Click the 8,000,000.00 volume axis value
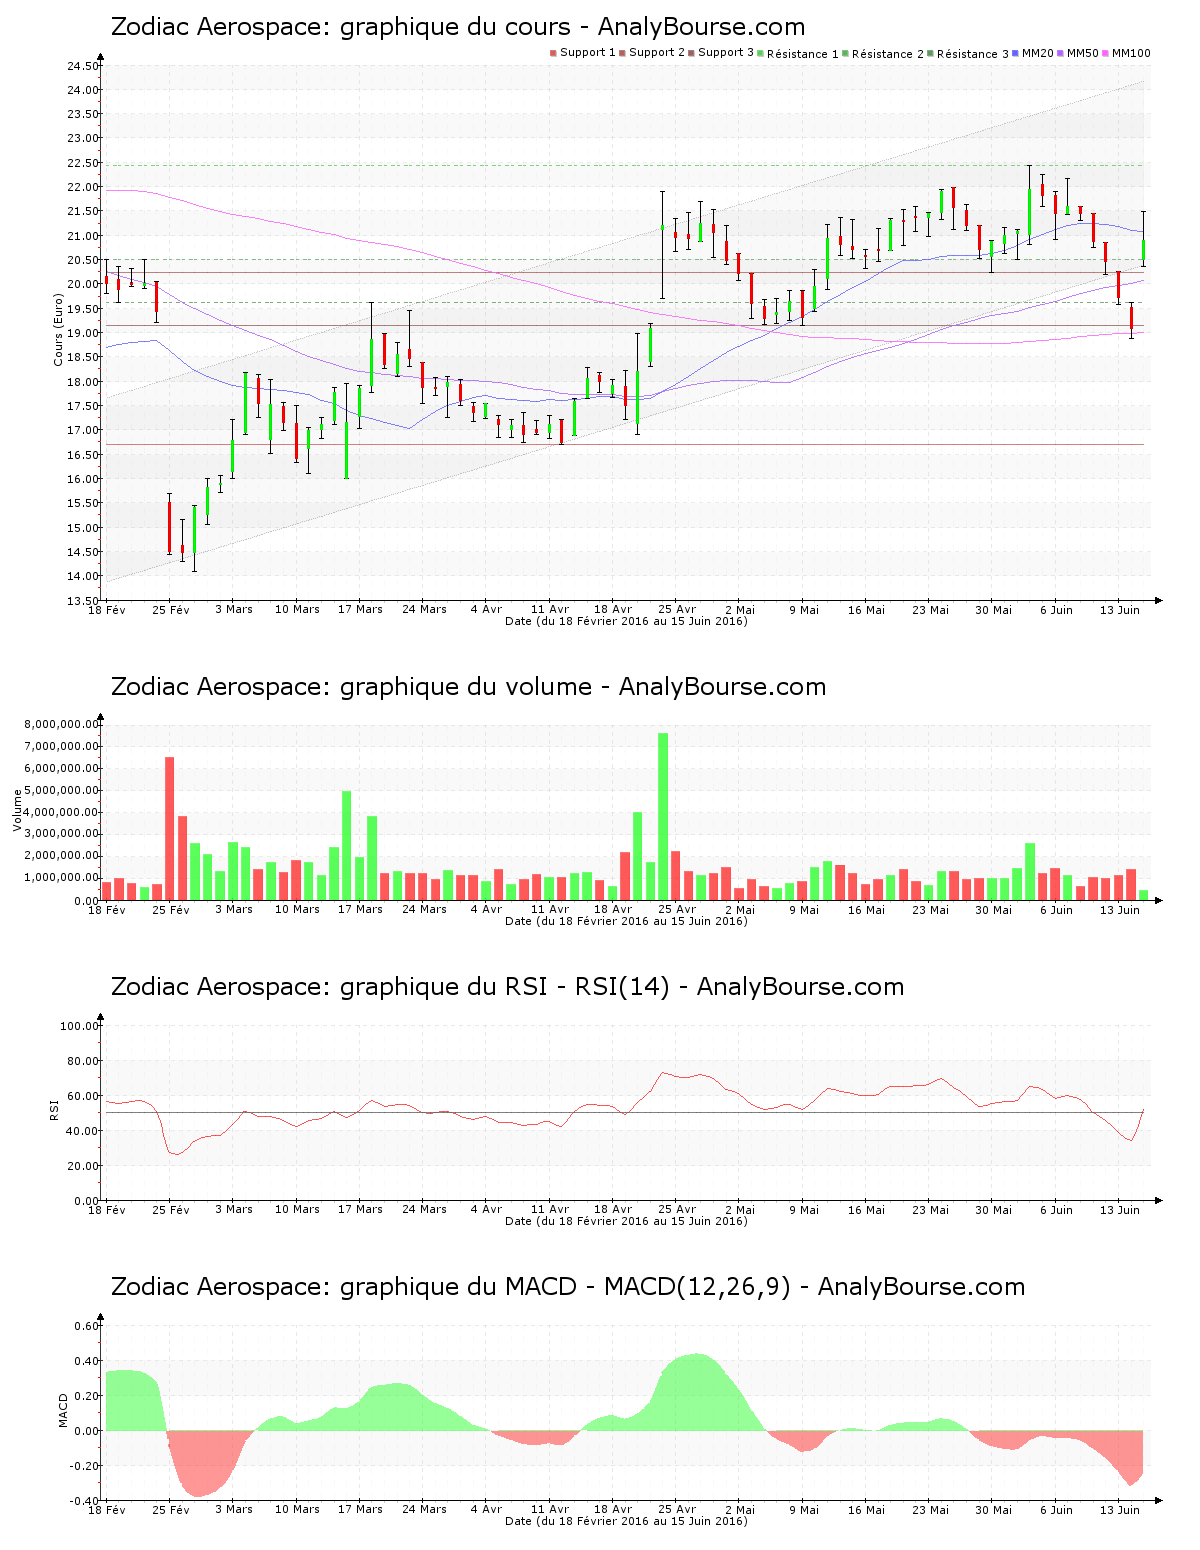The height and width of the screenshot is (1550, 1200). (x=61, y=725)
